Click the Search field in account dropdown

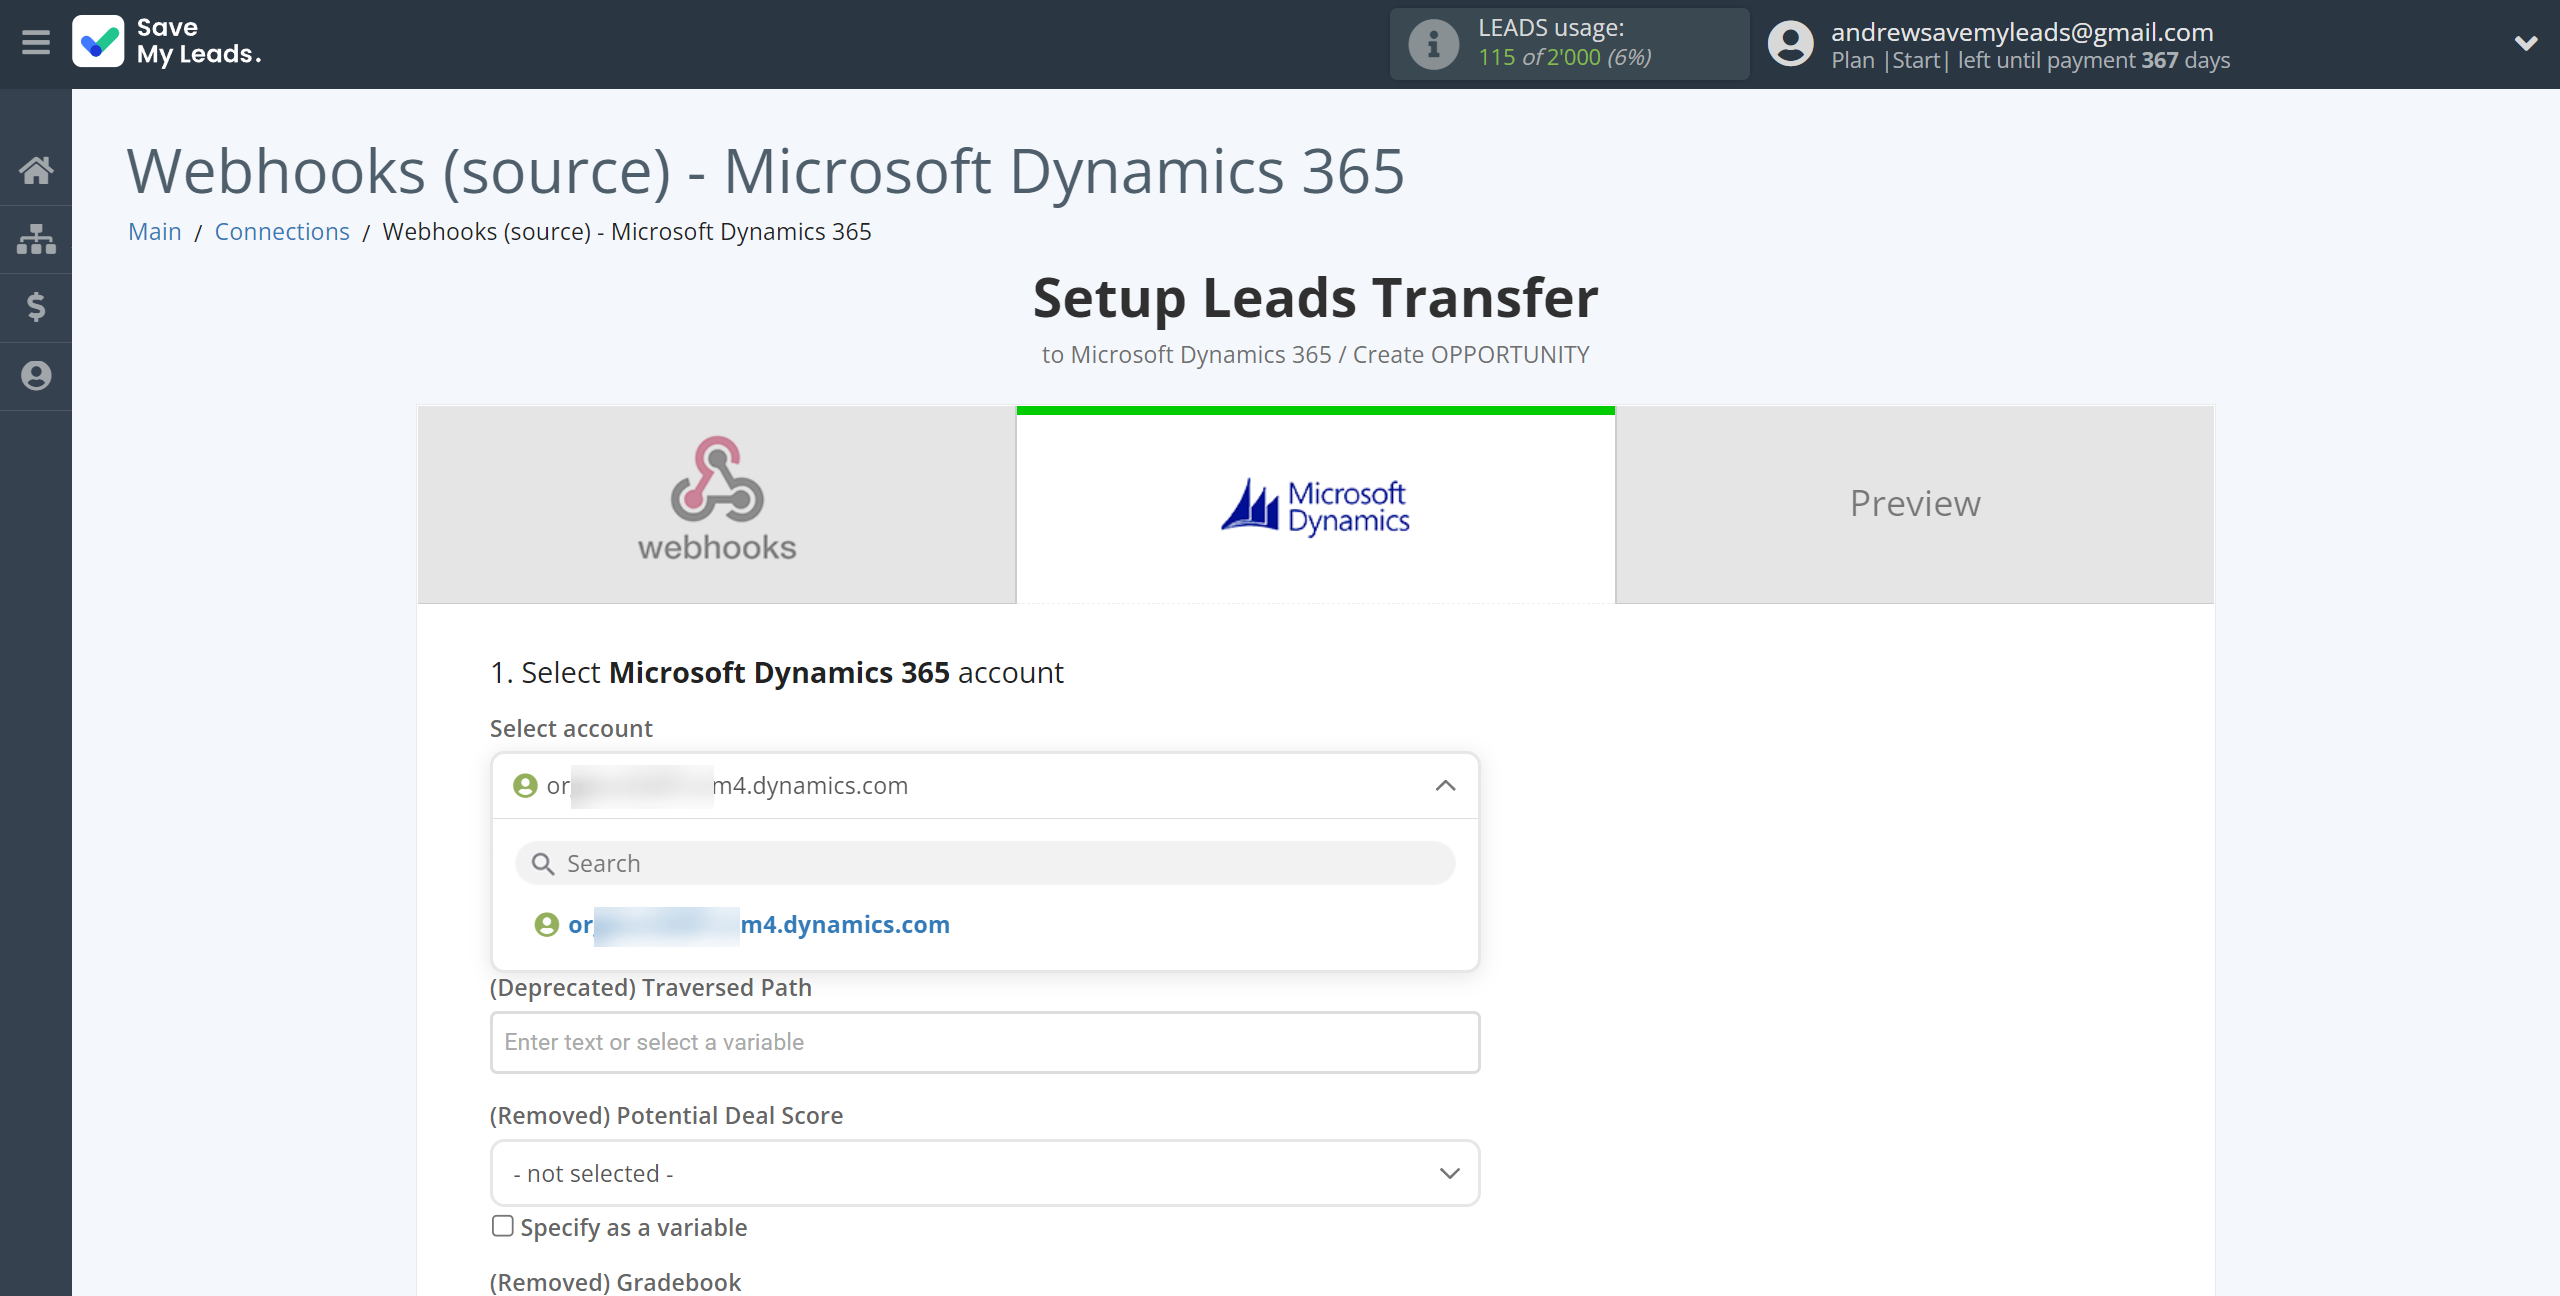985,863
